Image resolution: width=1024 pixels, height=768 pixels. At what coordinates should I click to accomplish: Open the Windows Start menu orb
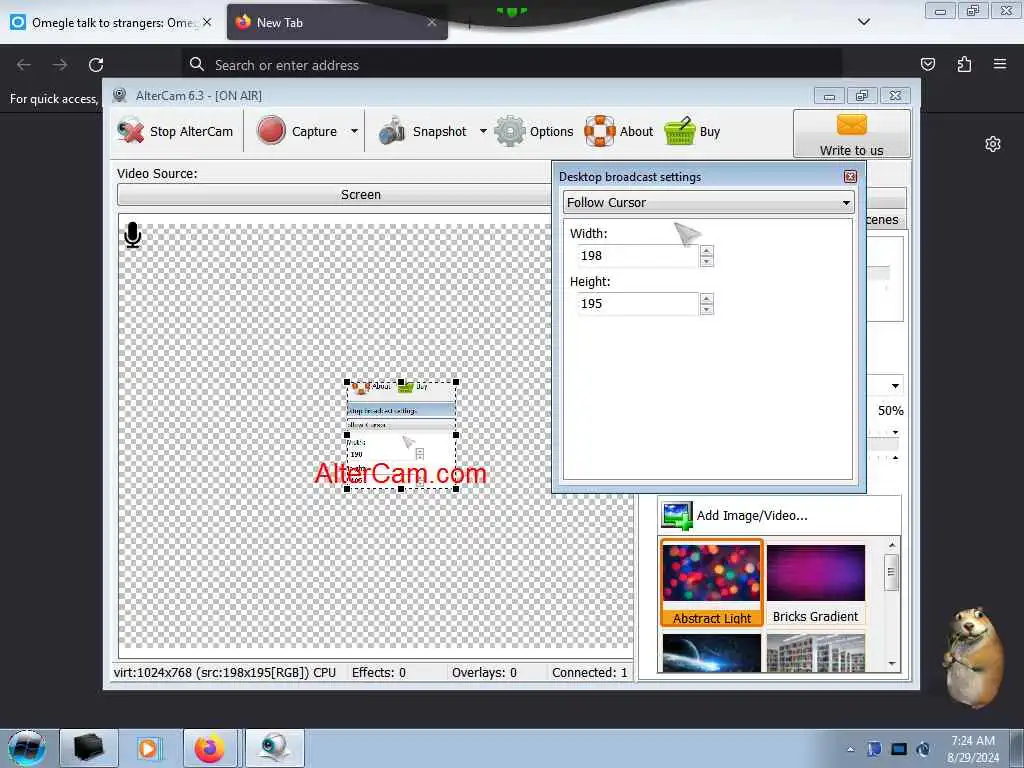click(x=27, y=748)
